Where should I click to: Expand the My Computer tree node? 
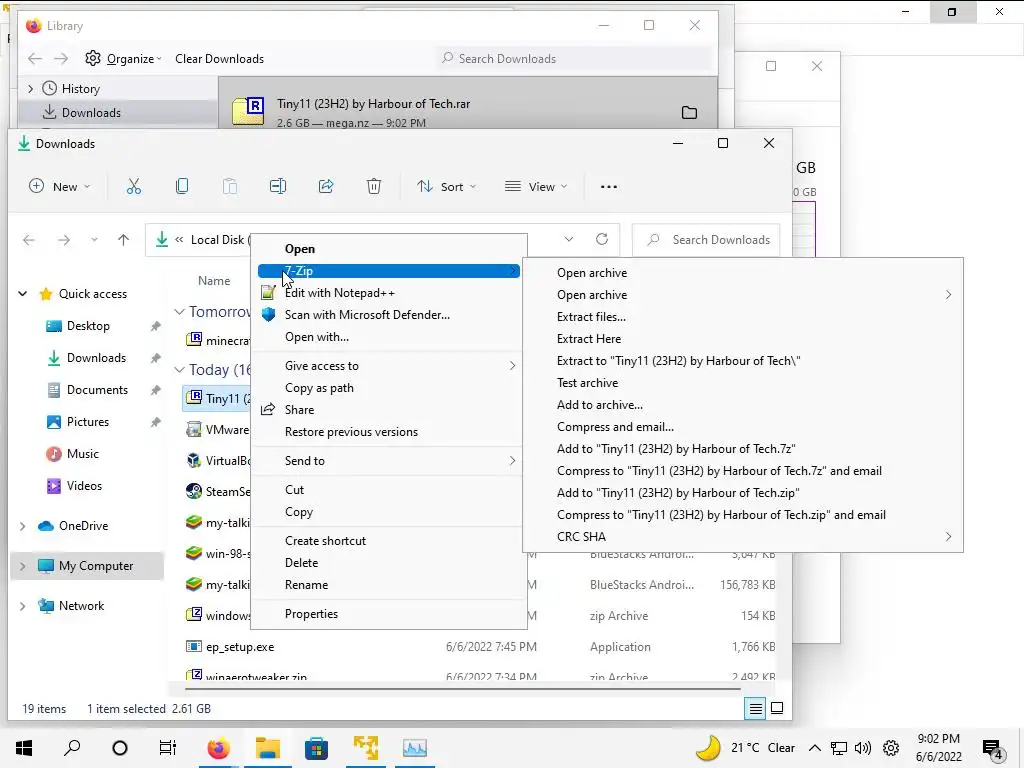point(22,566)
